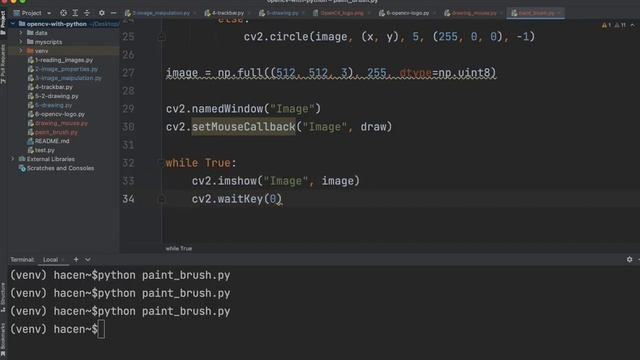Click the Terminal panel label

[x=22, y=260]
